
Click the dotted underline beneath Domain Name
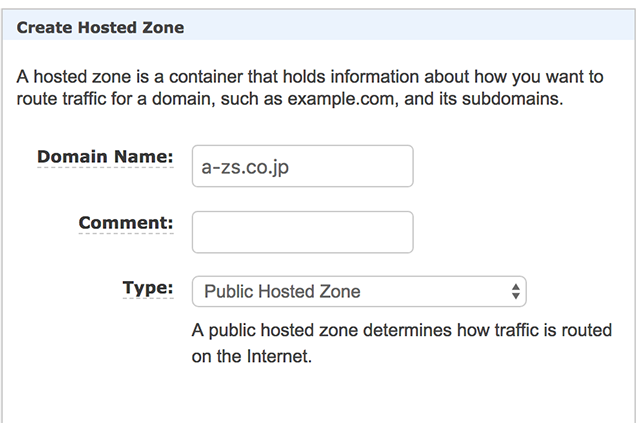point(105,169)
